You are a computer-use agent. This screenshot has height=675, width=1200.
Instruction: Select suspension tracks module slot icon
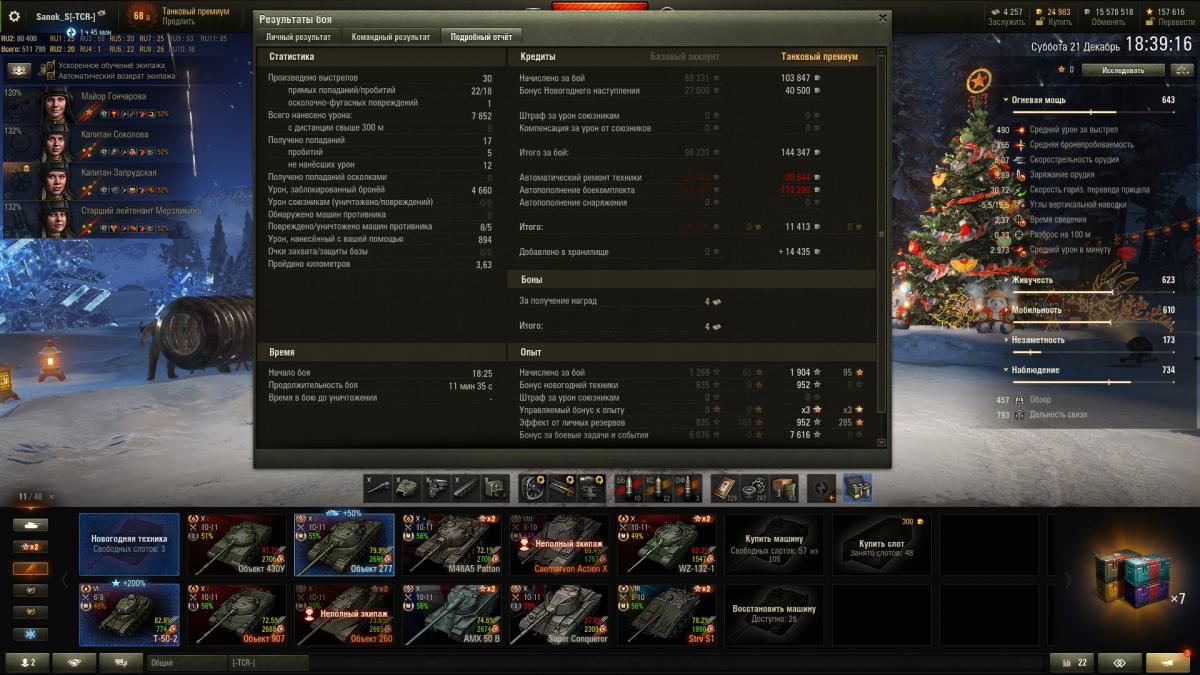click(468, 487)
